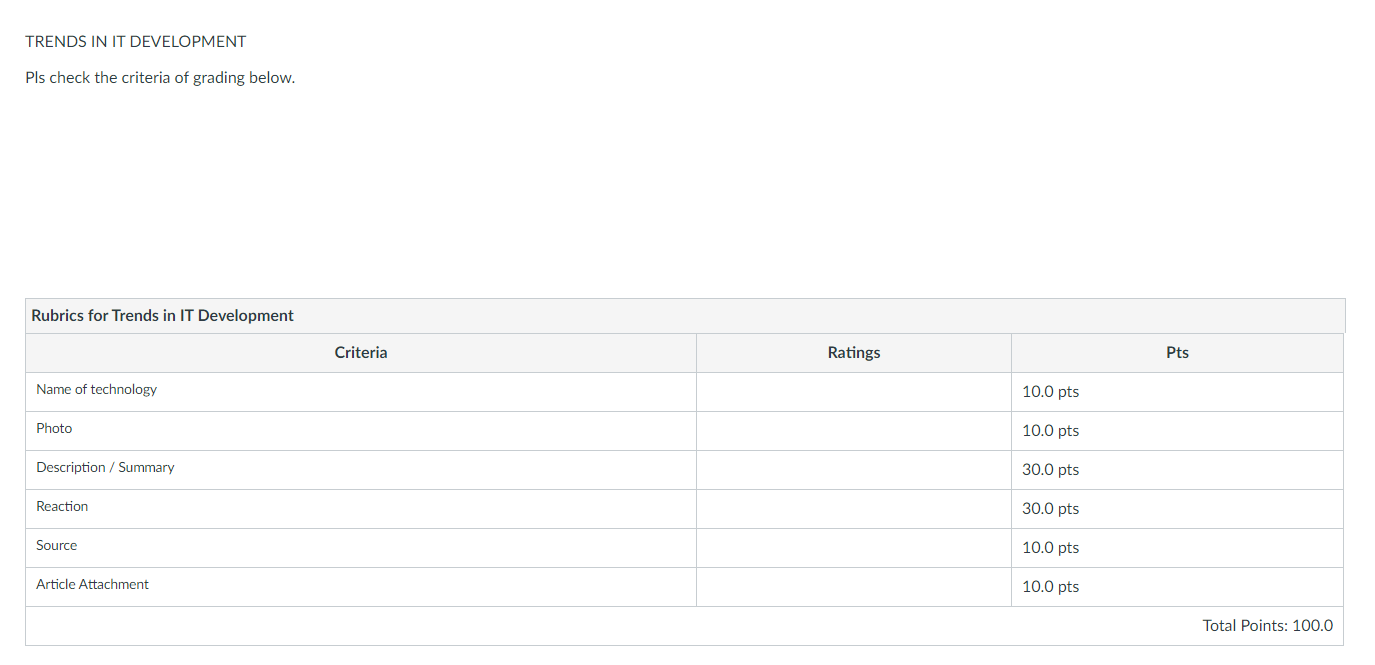1375x665 pixels.
Task: Select 'Rubrics for Trends in IT Development' title
Action: 162,315
